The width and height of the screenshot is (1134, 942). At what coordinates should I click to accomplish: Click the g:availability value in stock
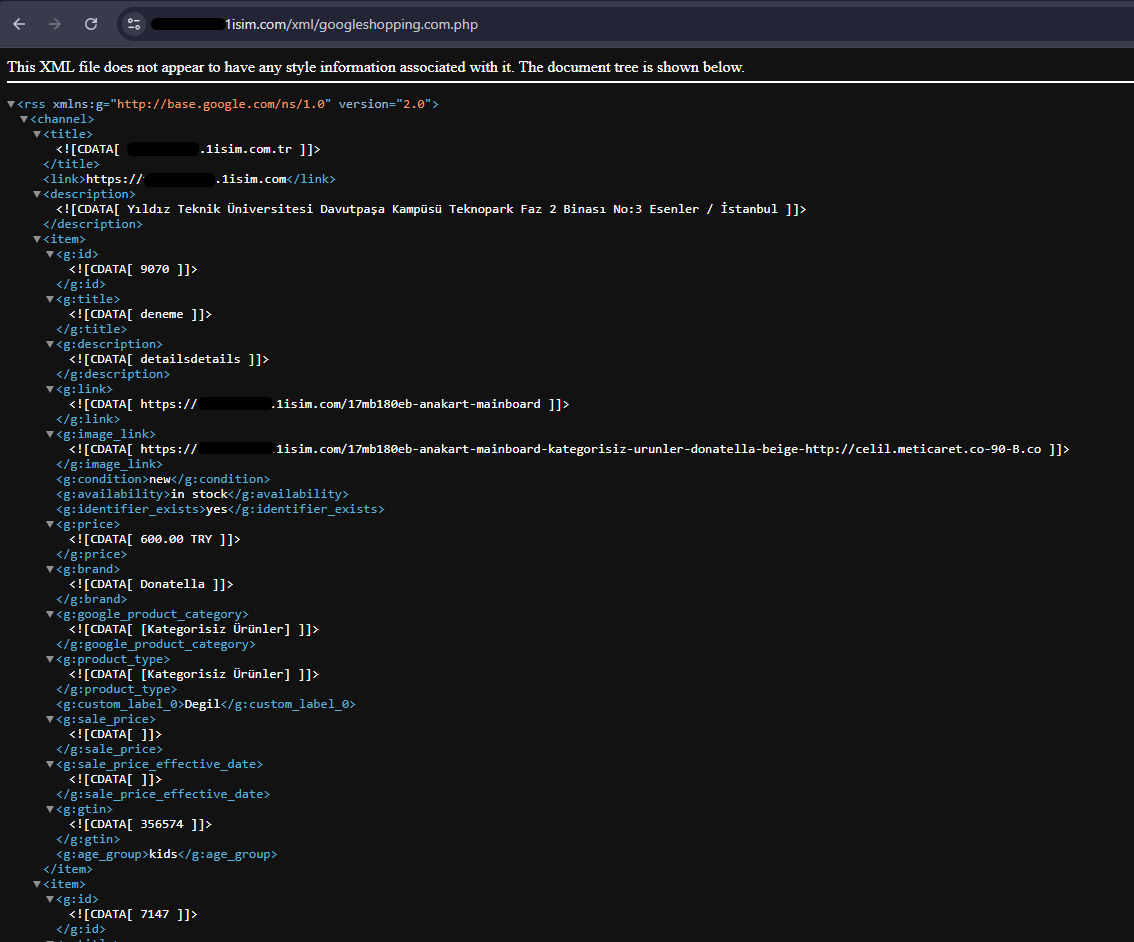(200, 494)
